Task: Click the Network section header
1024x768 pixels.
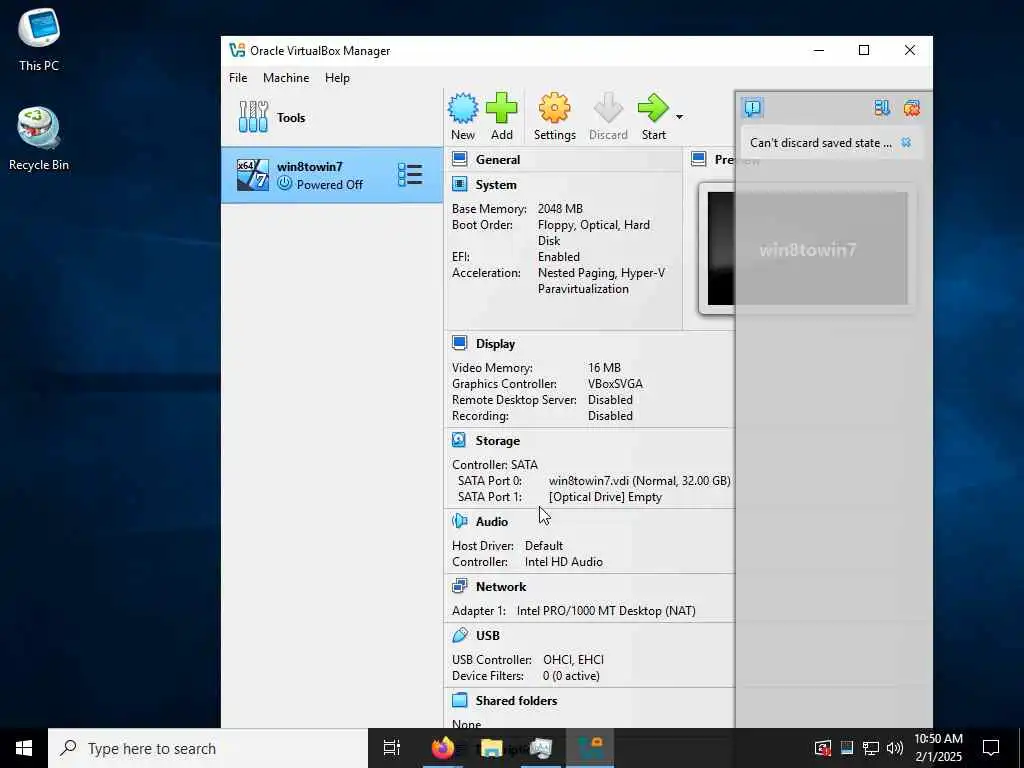Action: (501, 586)
